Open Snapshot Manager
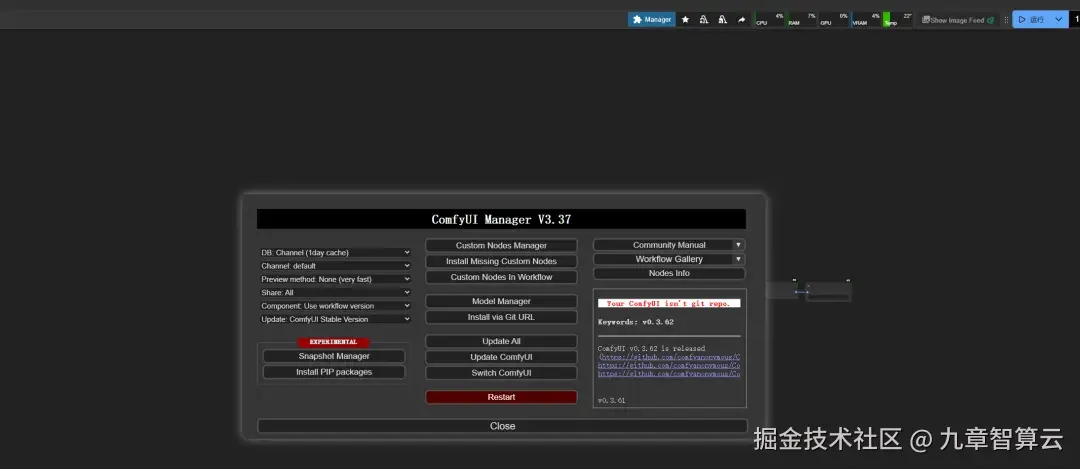This screenshot has width=1080, height=469. coord(334,356)
